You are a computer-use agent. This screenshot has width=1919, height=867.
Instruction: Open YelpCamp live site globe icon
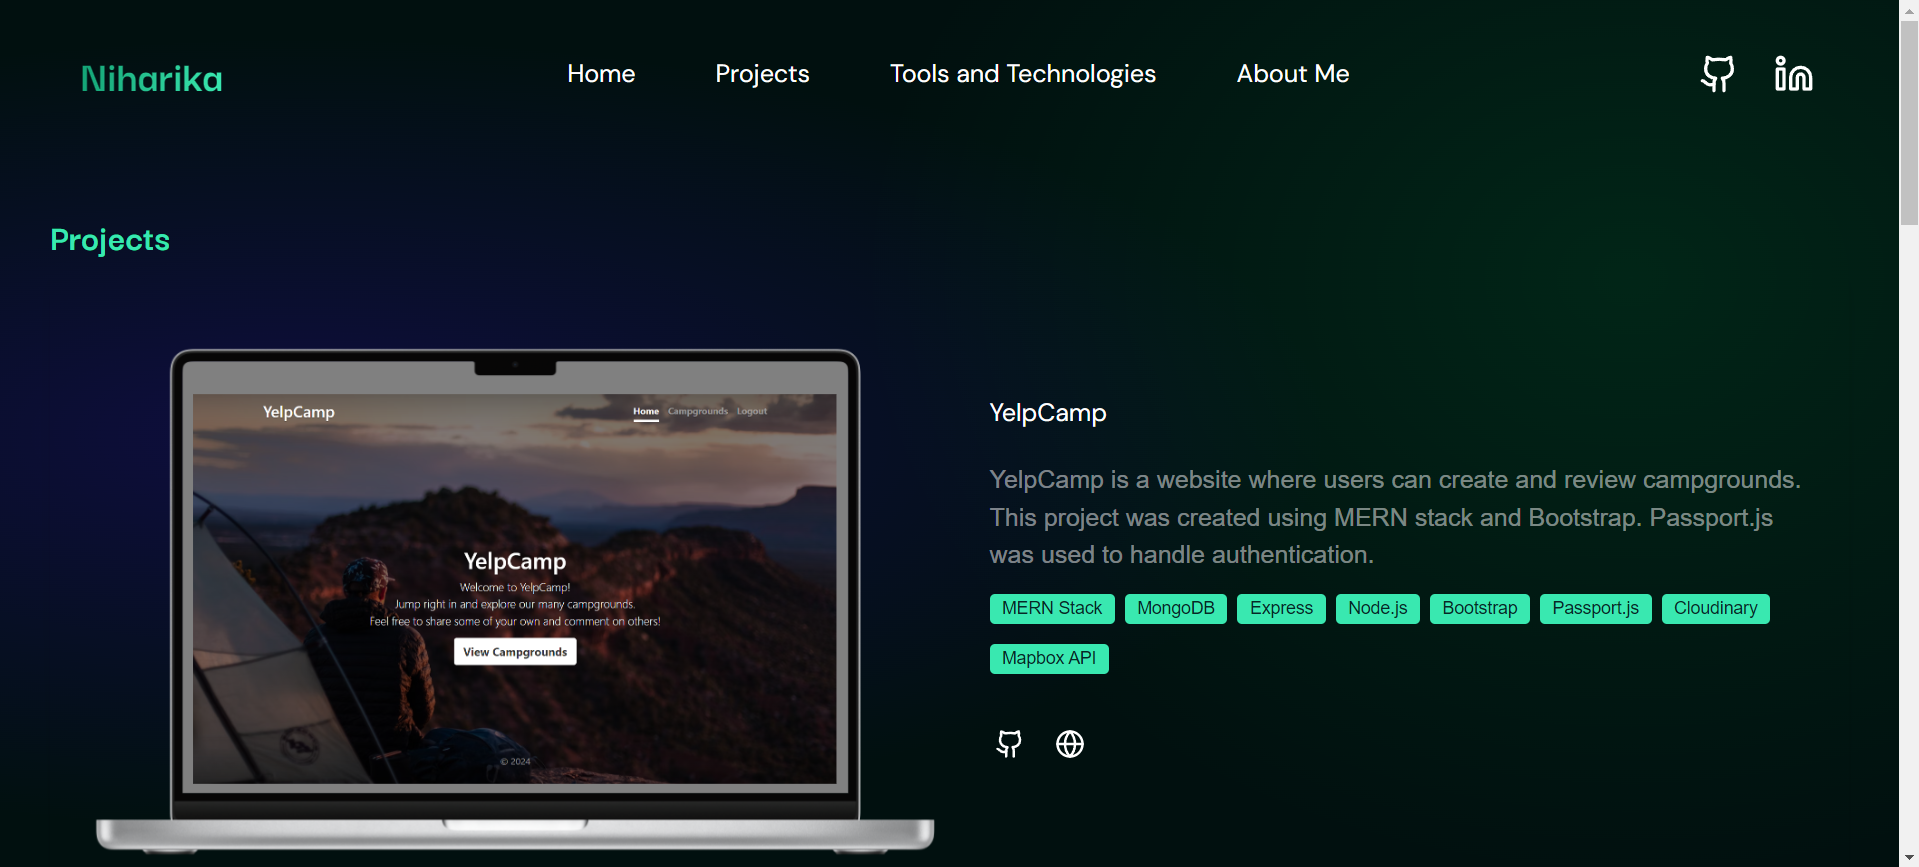[1070, 744]
